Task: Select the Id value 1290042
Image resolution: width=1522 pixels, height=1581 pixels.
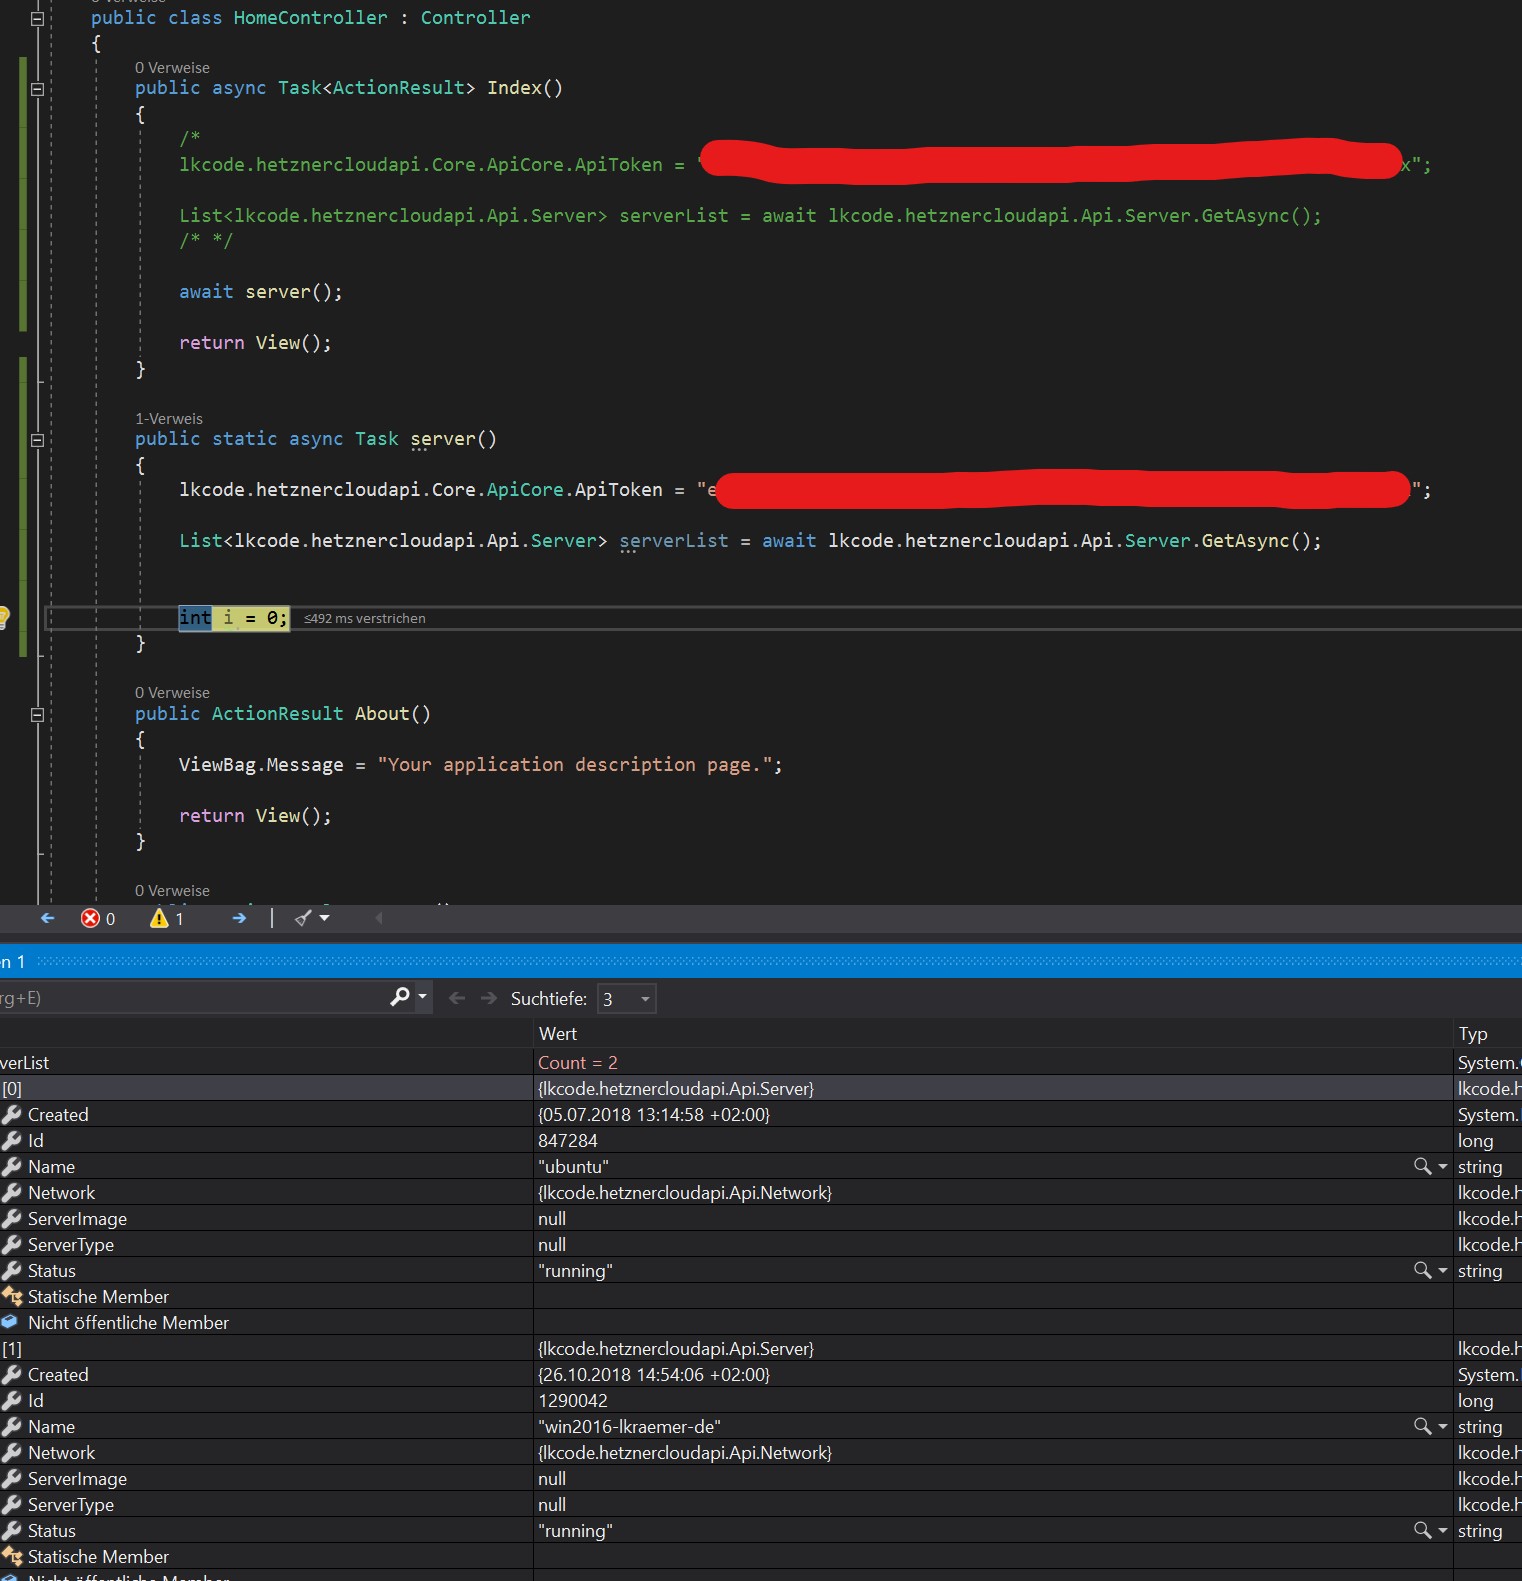Action: tap(573, 1400)
